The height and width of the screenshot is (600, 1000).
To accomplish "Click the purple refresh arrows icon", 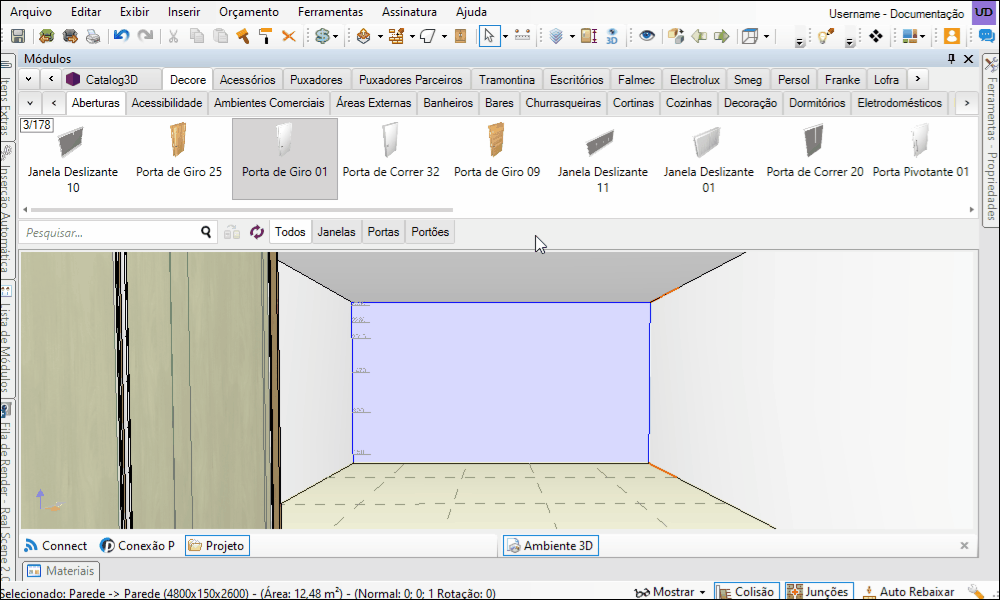I will pos(256,232).
